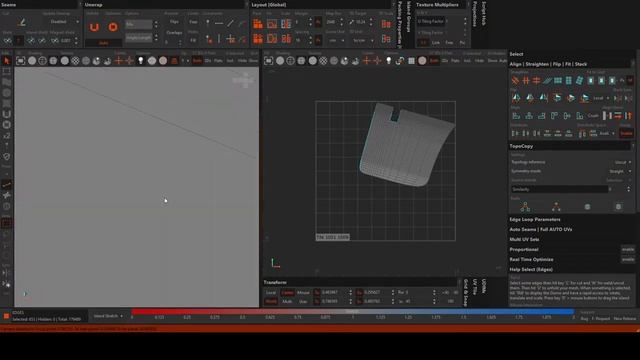Click the top Scale icon in Layout panel

pyautogui.click(x=286, y=24)
